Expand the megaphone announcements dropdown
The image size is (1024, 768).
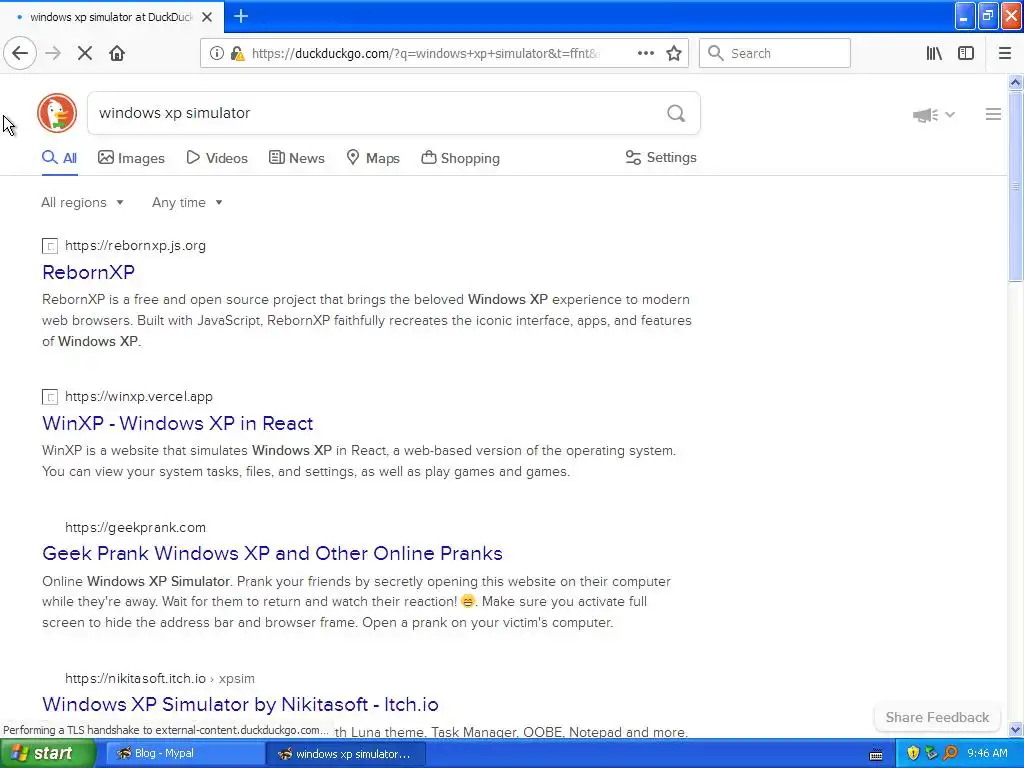[x=934, y=115]
